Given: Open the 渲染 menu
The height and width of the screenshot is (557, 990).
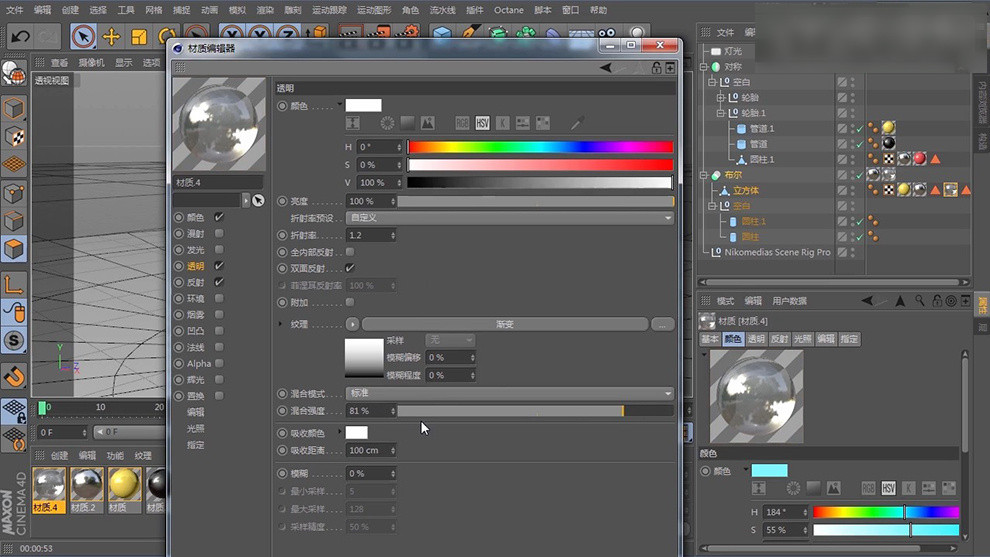Looking at the screenshot, I should (265, 10).
